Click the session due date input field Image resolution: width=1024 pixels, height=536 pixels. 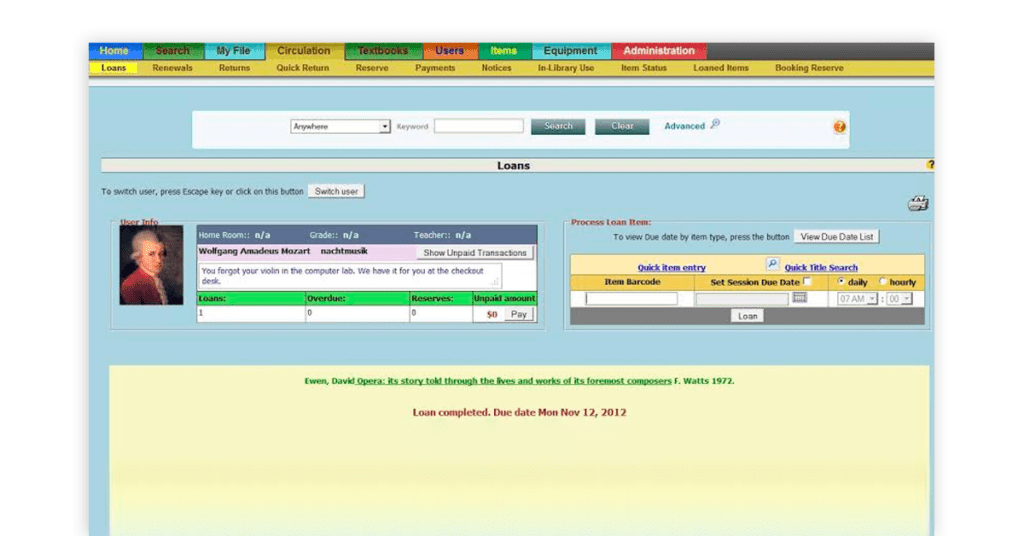742,299
